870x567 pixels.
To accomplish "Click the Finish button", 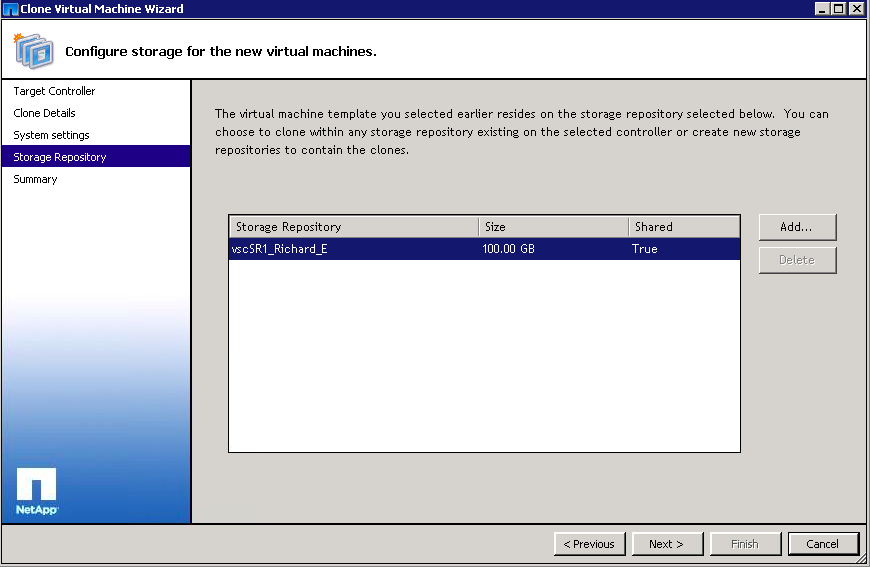I will point(744,544).
